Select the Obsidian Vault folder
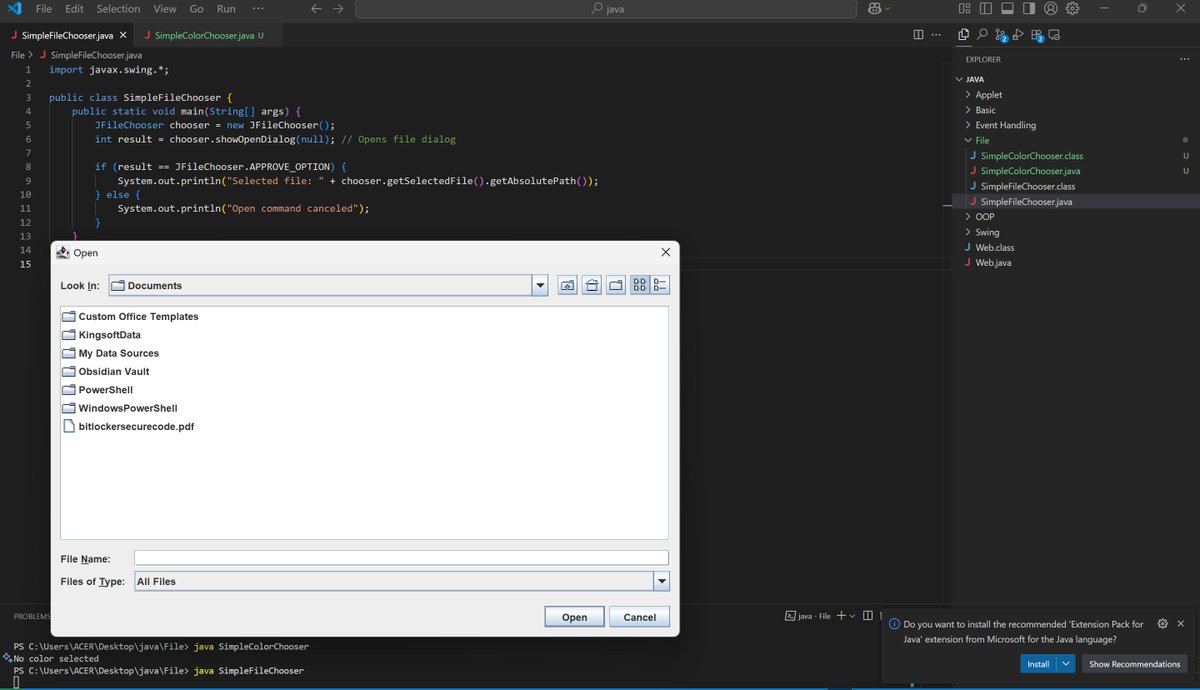The width and height of the screenshot is (1200, 690). (x=106, y=371)
